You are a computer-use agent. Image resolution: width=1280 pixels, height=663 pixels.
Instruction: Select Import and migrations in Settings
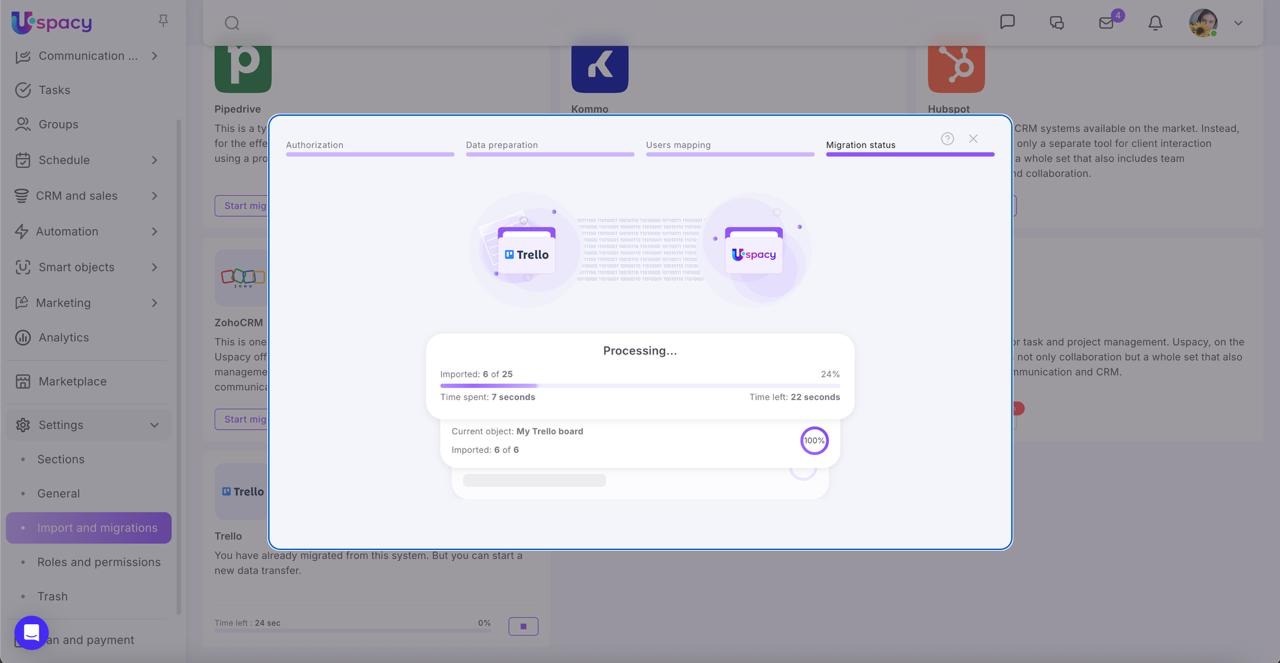[x=97, y=528]
